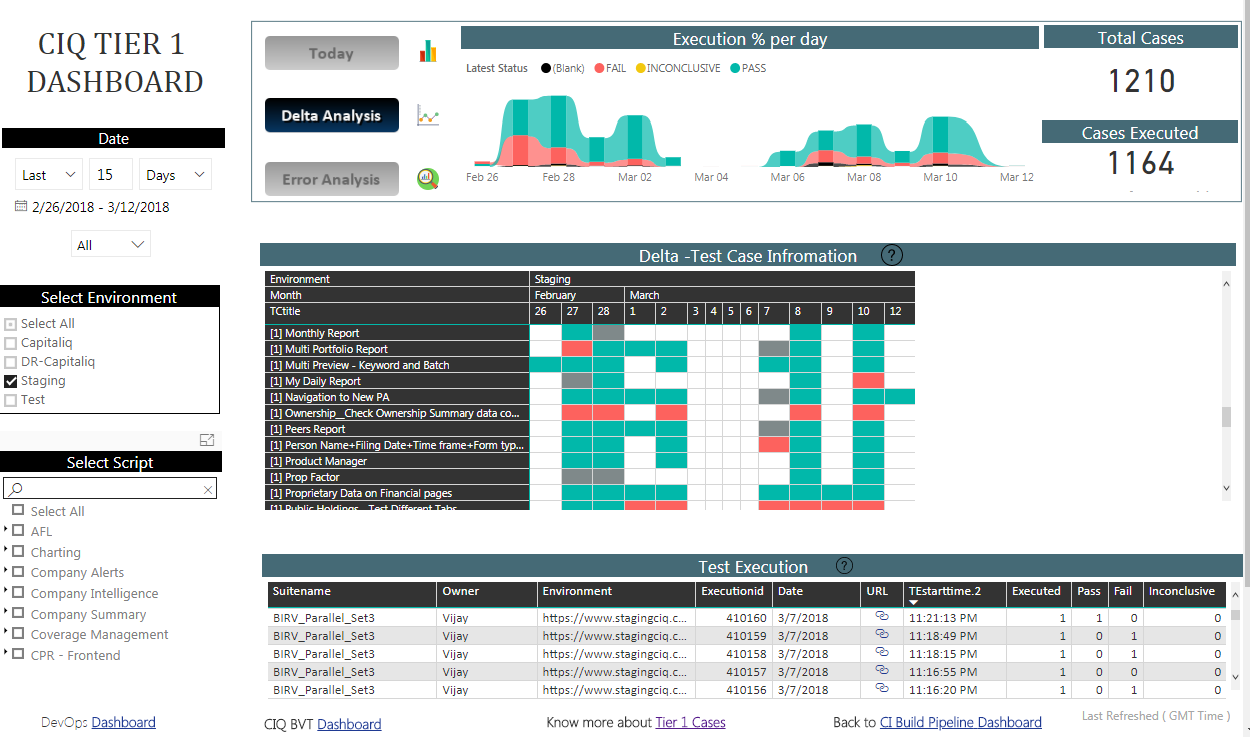Click Pass count 1 for Executionid 410160
The image size is (1250, 737).
1099,618
